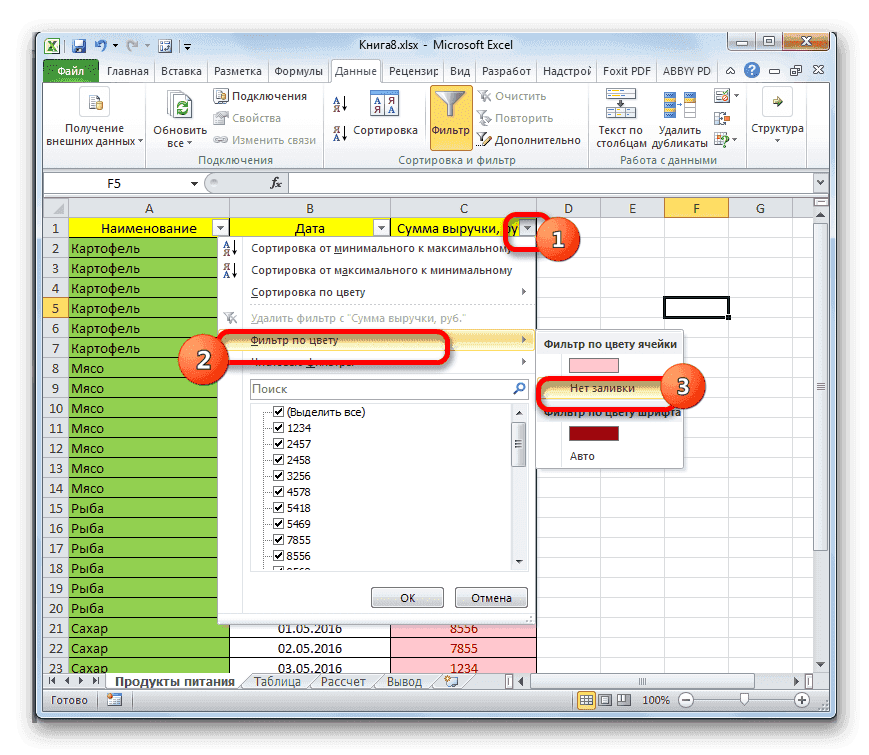Click the Обновить все refresh icon
Viewport: 869px width, 755px height.
click(179, 105)
